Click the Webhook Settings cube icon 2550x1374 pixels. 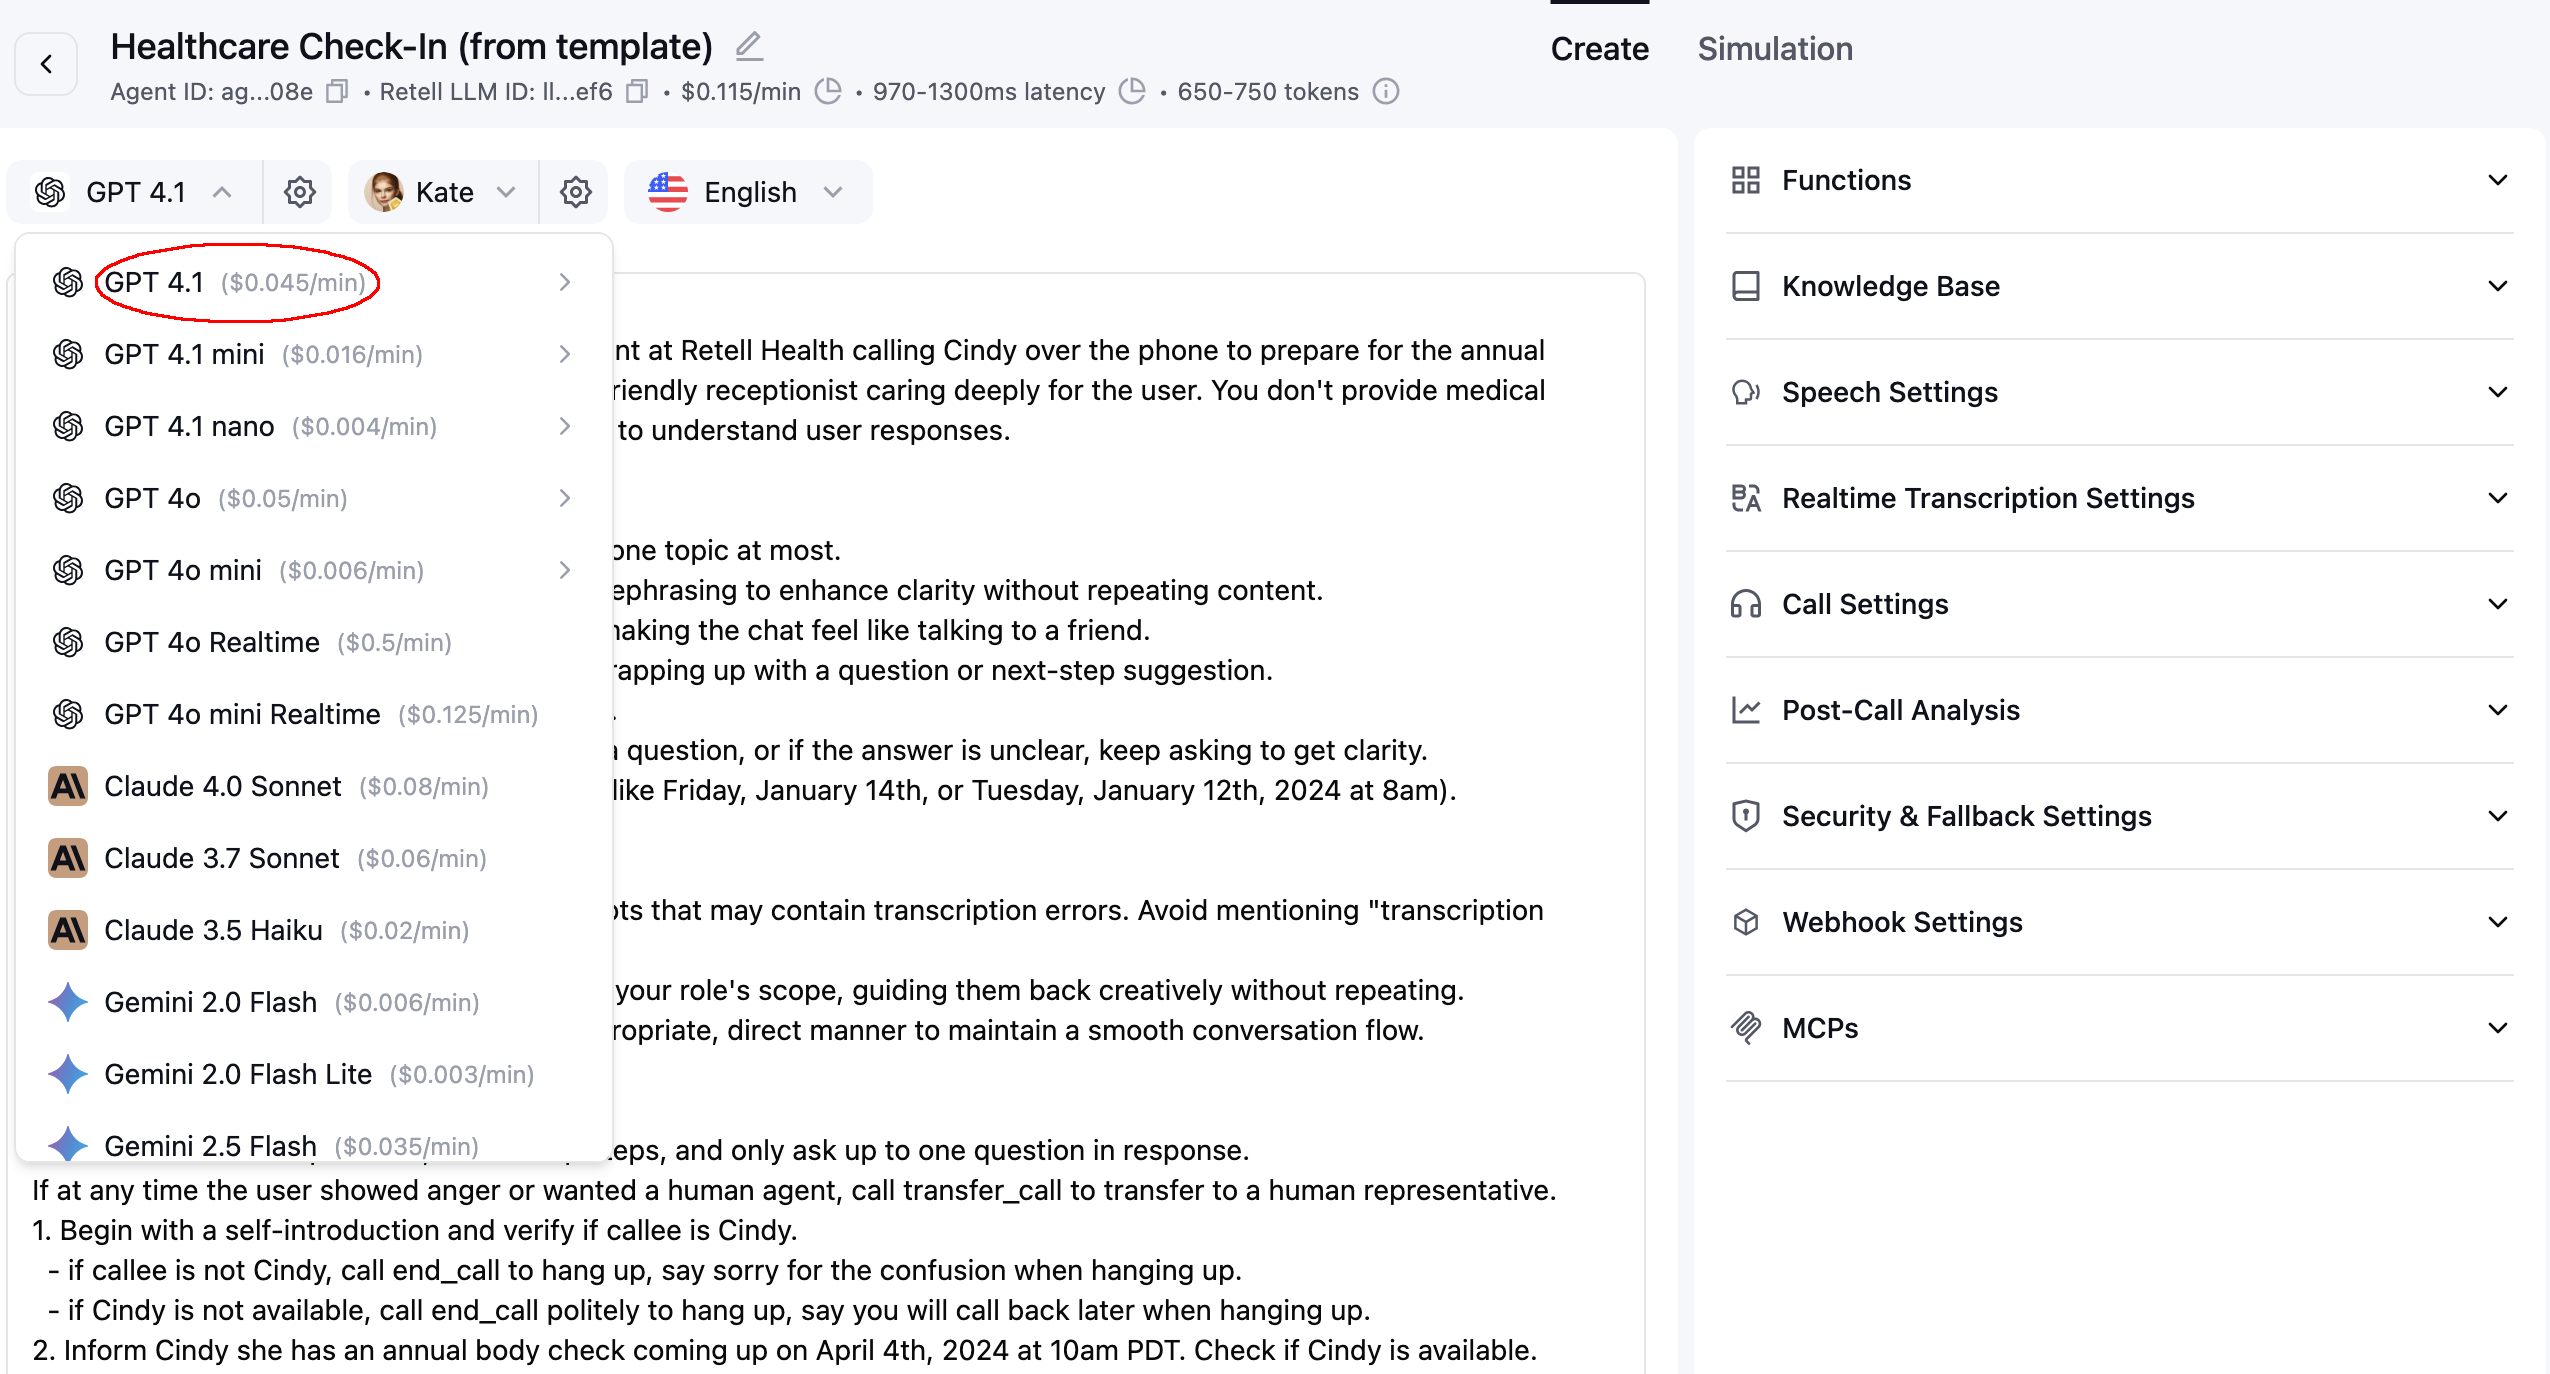pos(1746,922)
